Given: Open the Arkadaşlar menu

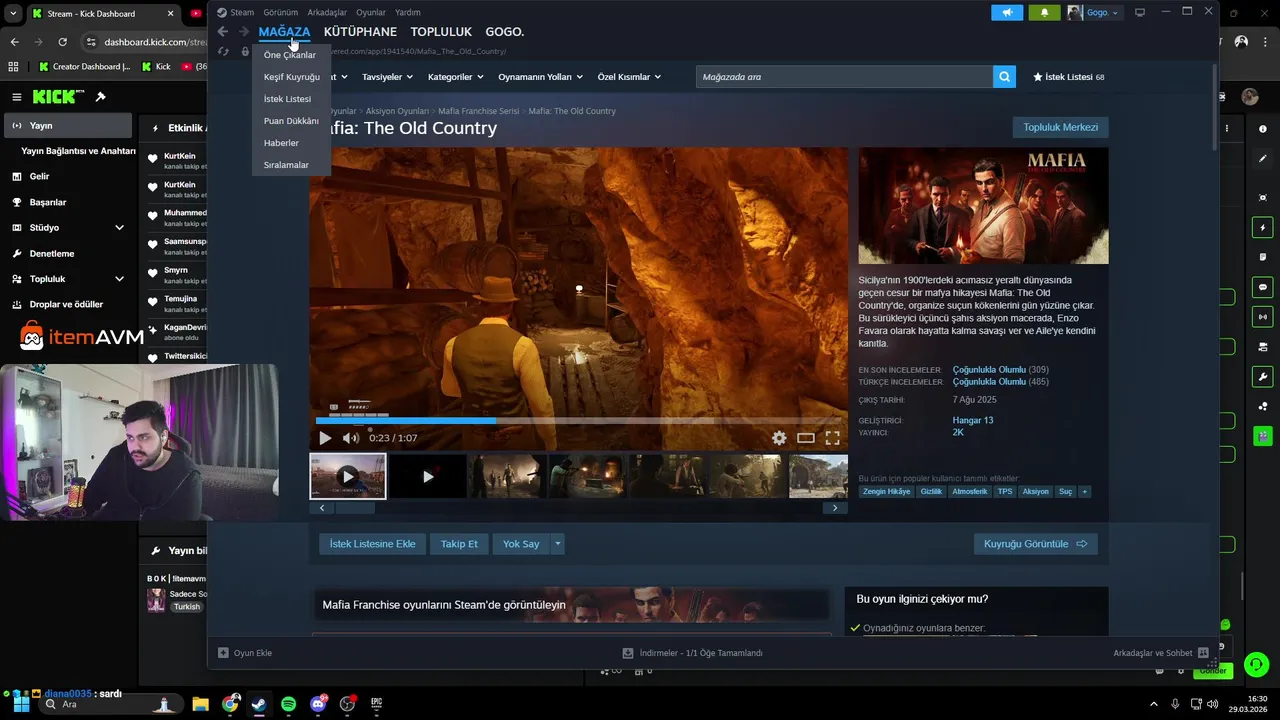Looking at the screenshot, I should pyautogui.click(x=327, y=12).
